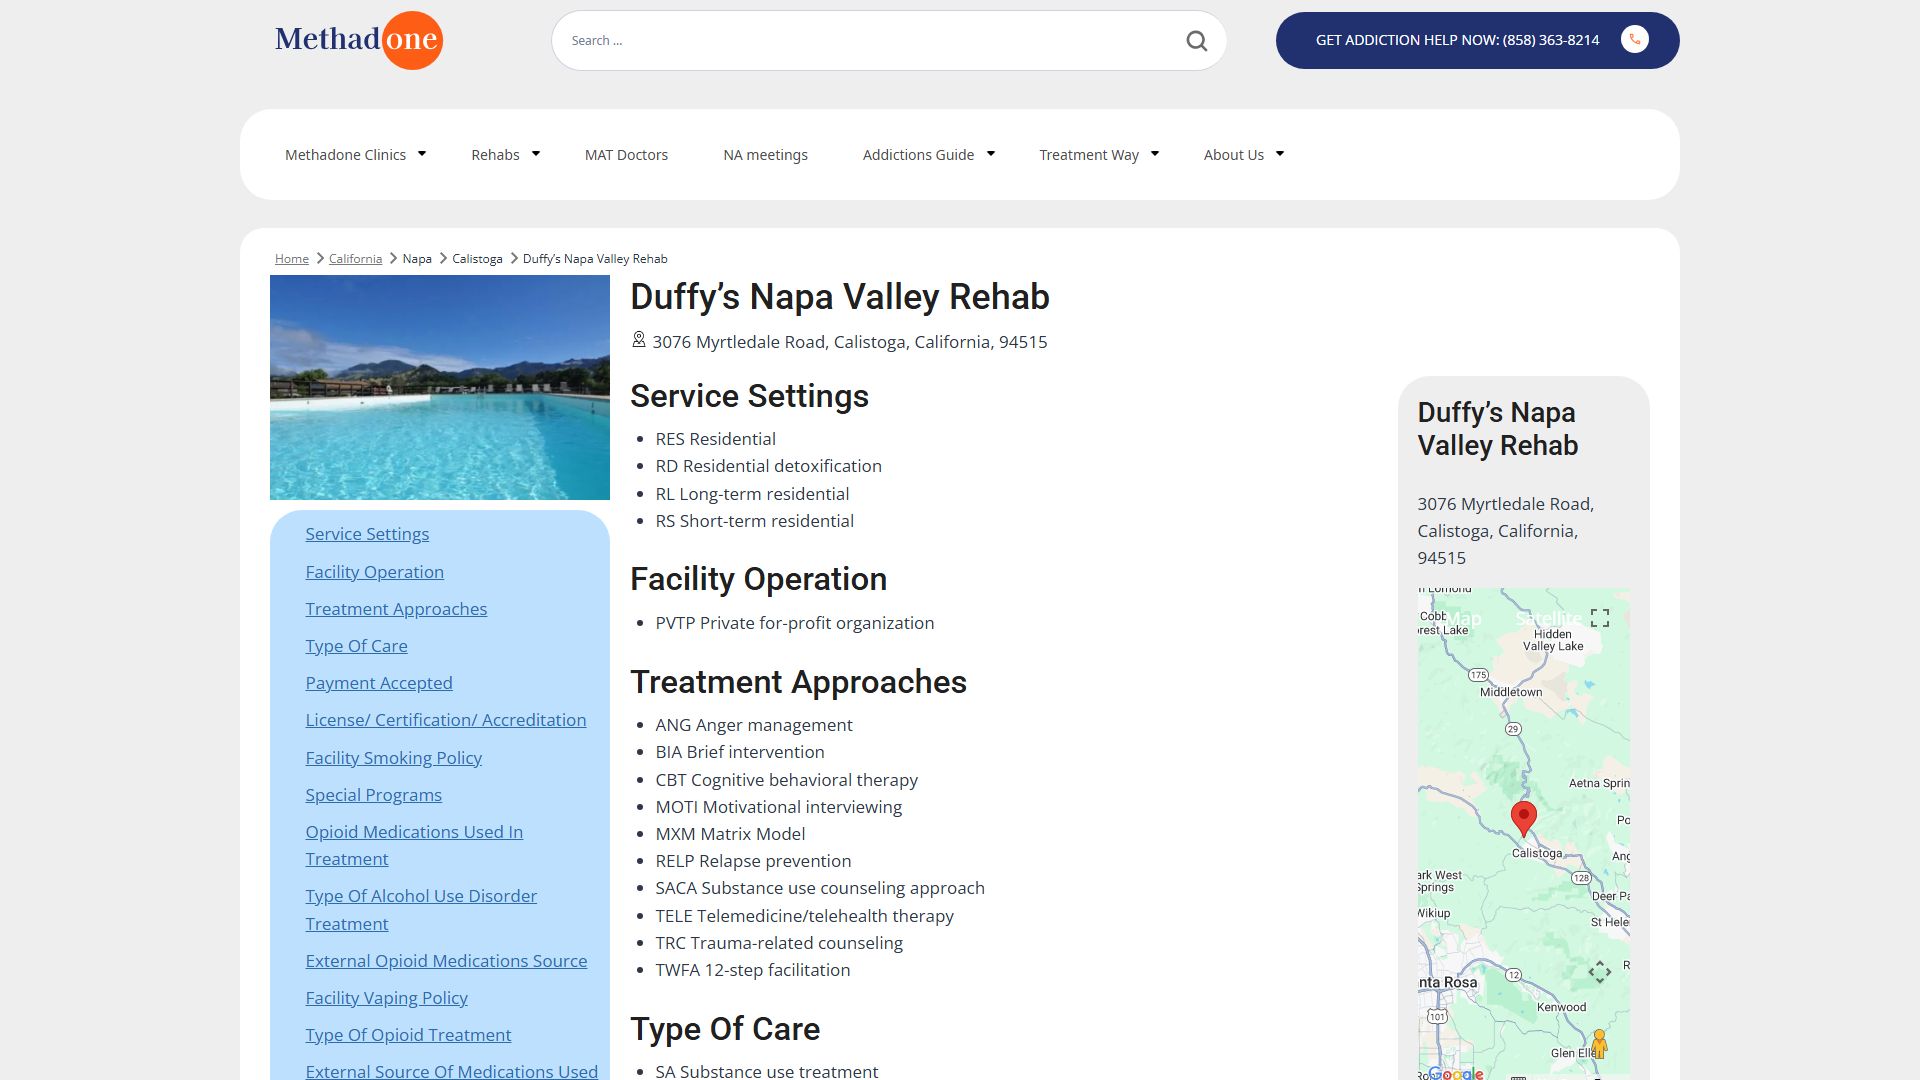Click the sidebar card address text
The image size is (1920, 1080).
tap(1505, 531)
